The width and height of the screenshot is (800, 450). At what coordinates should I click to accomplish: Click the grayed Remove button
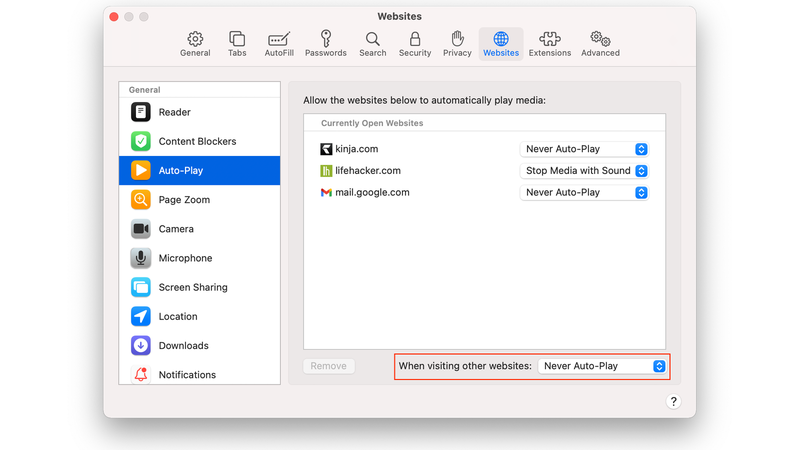coord(329,366)
